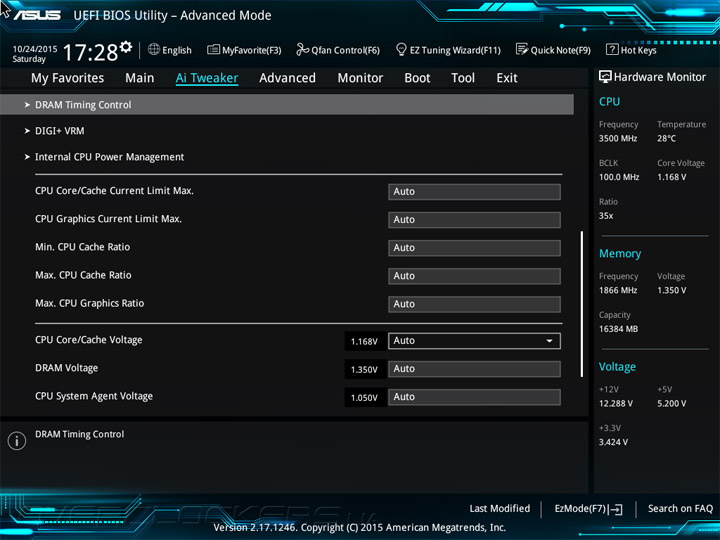Click the BCLK 100.0 MHz value
The width and height of the screenshot is (720, 540).
click(619, 177)
